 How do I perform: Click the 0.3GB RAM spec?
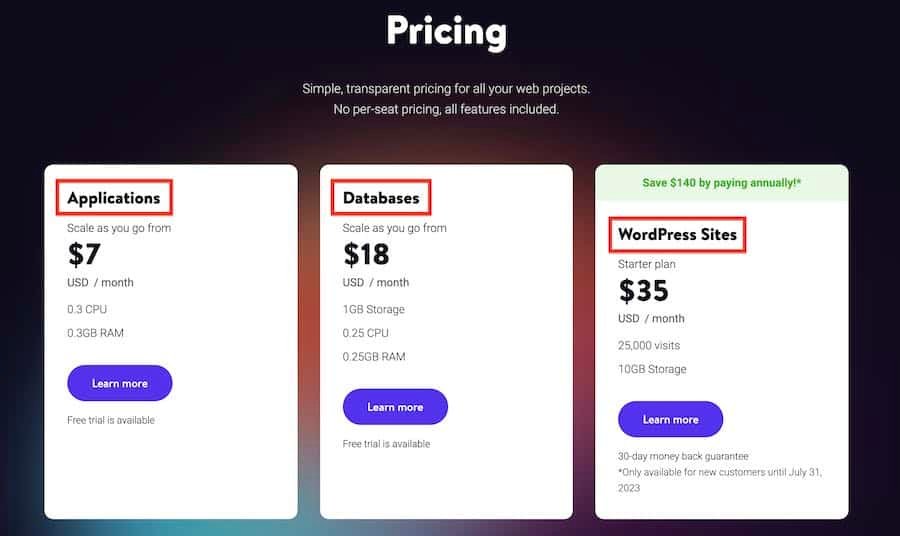click(95, 333)
